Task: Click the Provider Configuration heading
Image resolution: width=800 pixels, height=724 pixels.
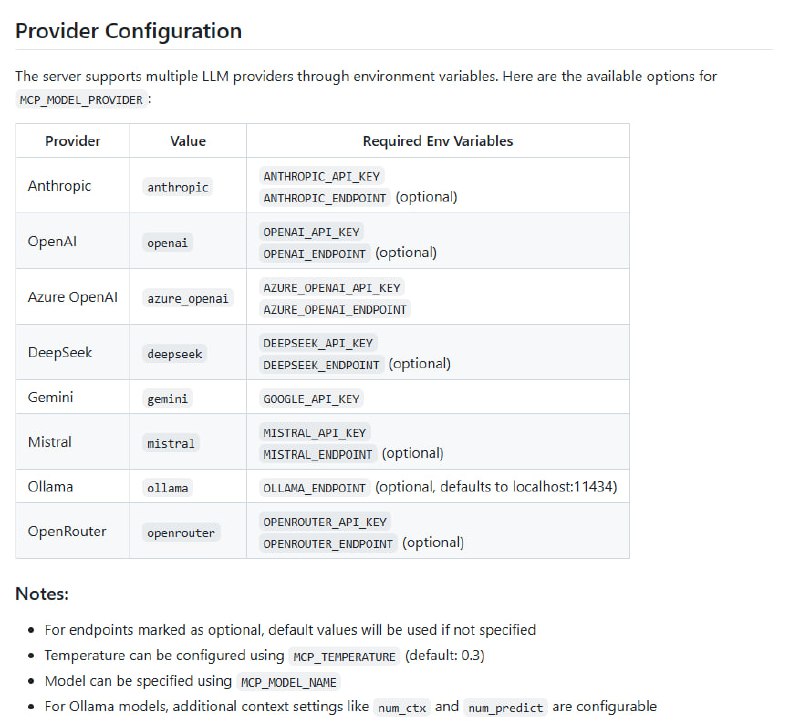Action: click(128, 30)
